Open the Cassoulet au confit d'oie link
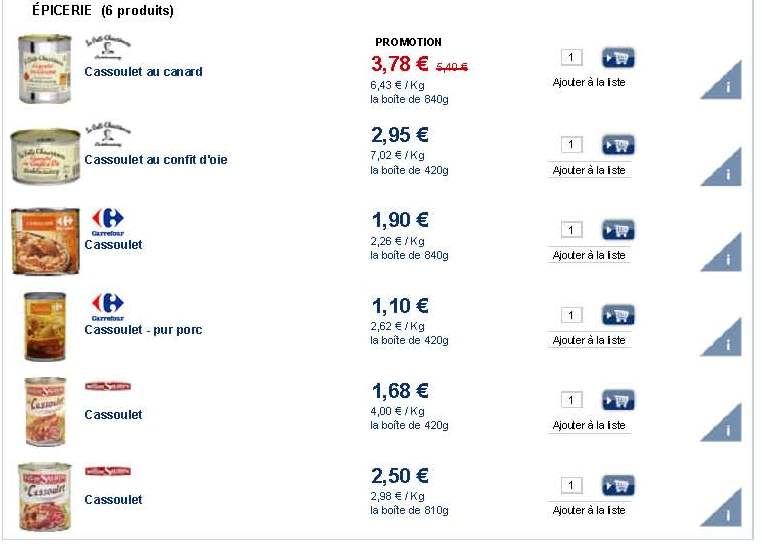762x551 pixels. click(156, 160)
